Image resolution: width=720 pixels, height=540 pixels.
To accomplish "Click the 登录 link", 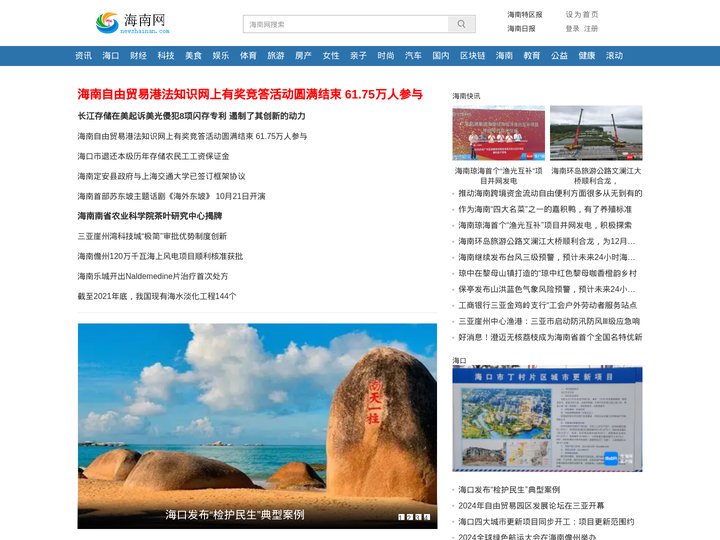I will click(572, 28).
